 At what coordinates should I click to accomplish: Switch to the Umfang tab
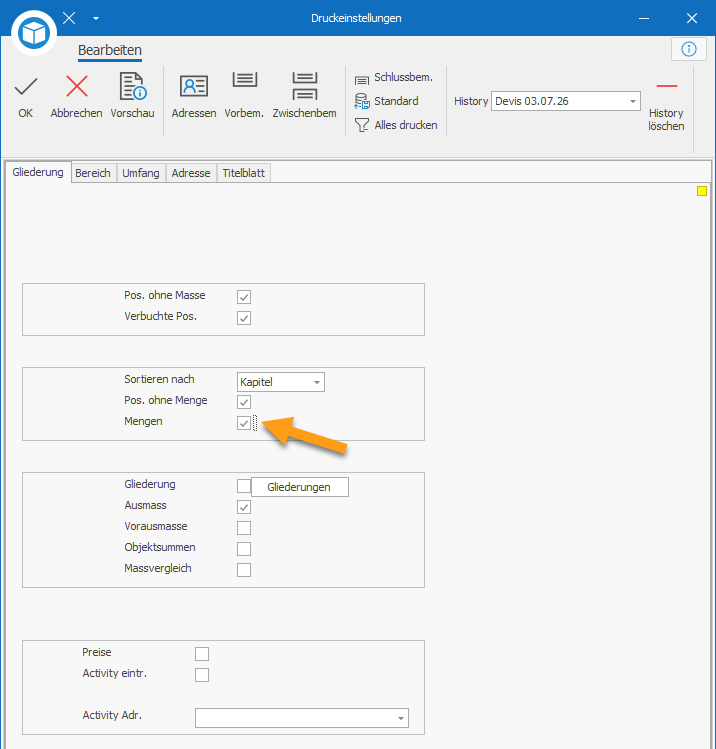click(141, 173)
